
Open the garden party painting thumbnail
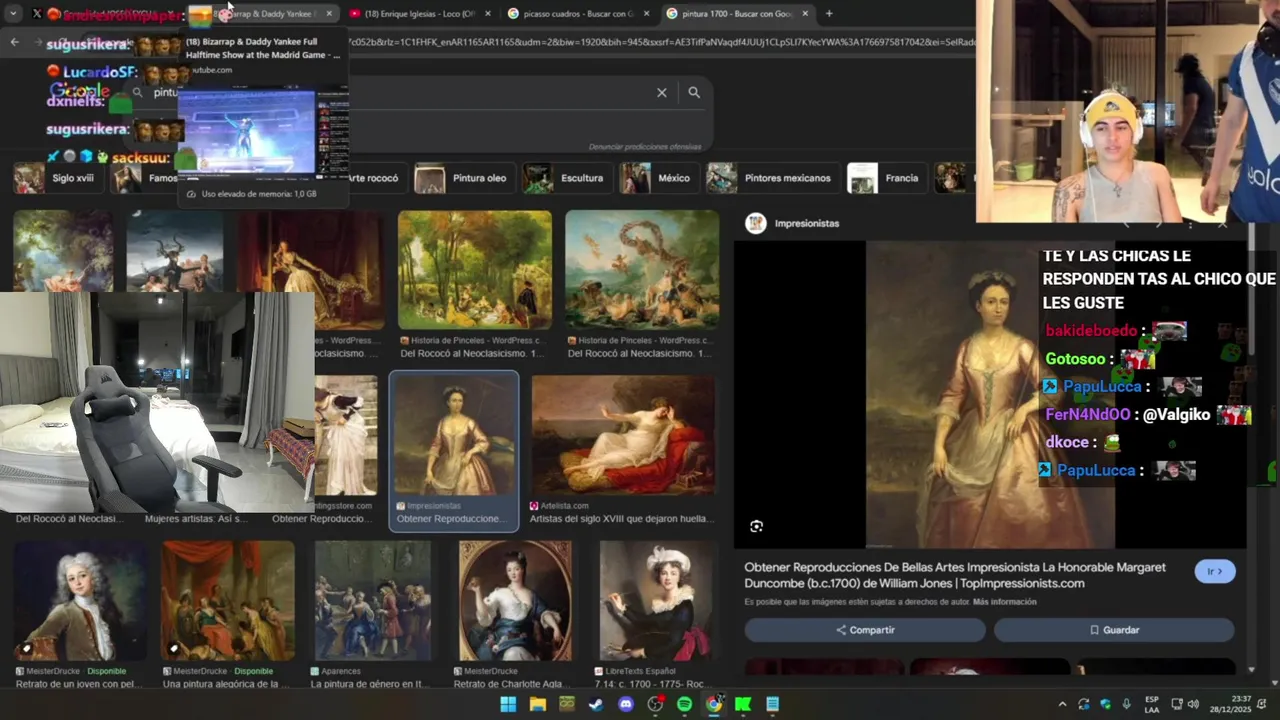[x=475, y=269]
